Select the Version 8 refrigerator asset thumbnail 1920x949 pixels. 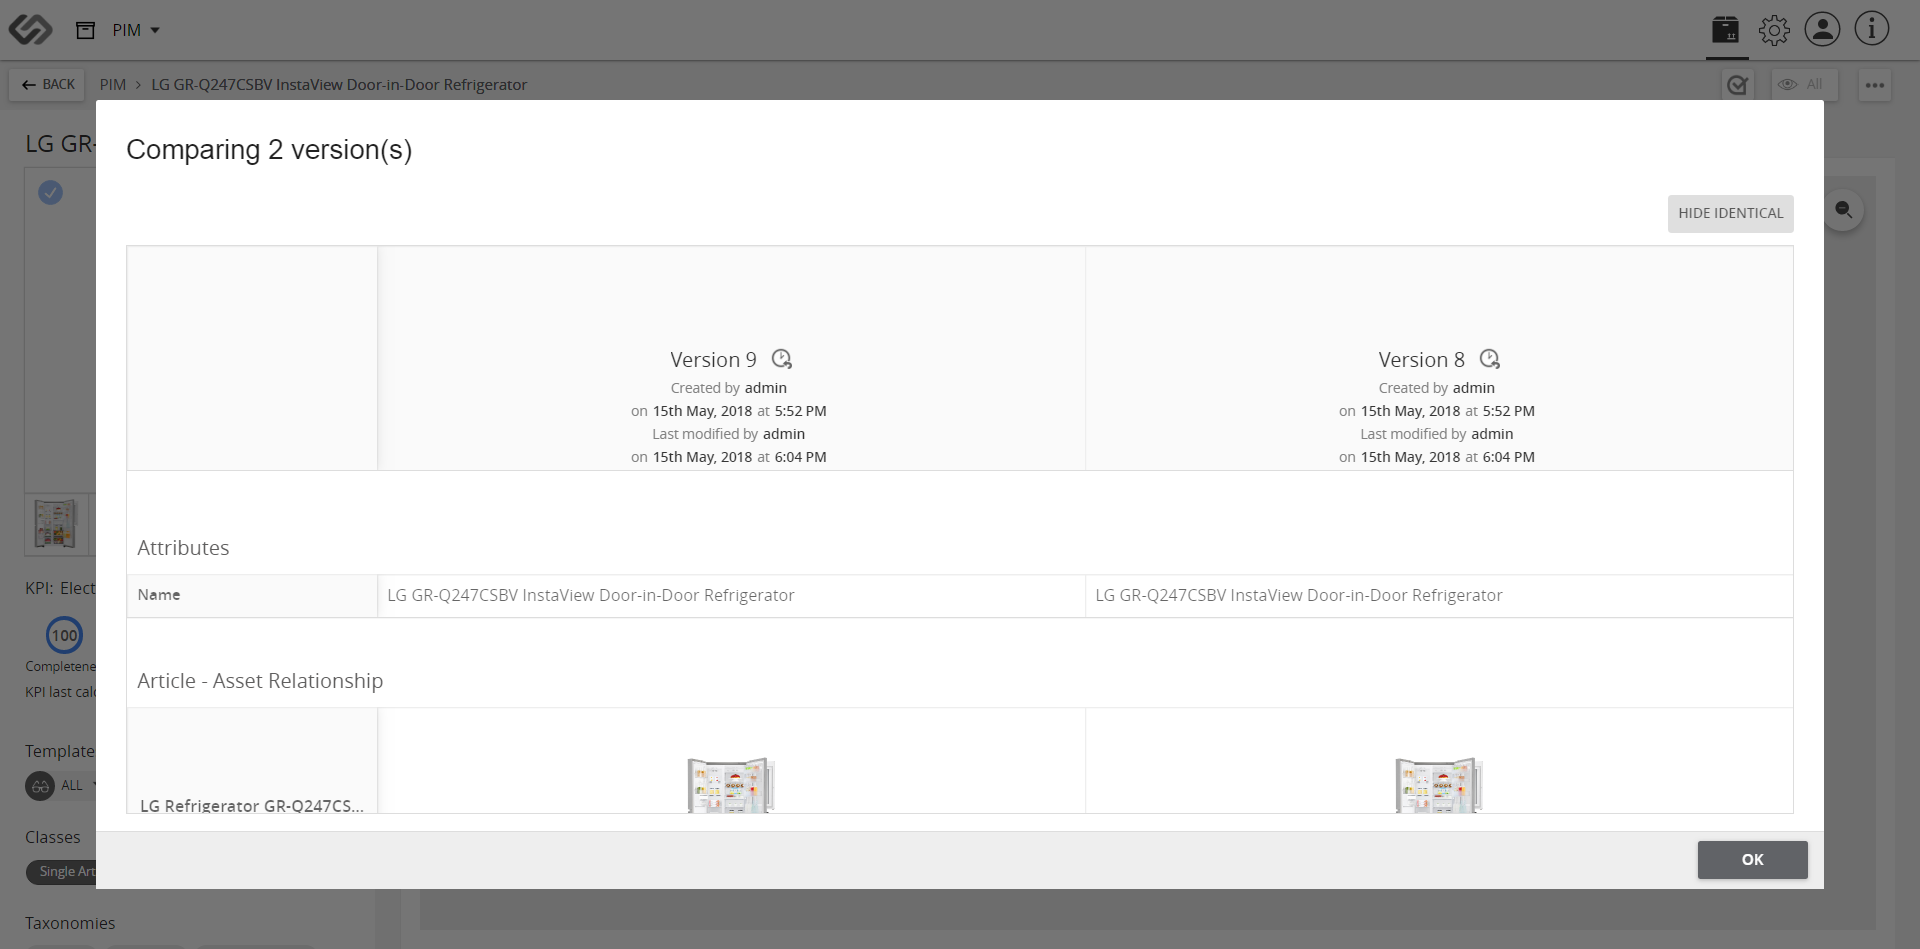pyautogui.click(x=1439, y=785)
